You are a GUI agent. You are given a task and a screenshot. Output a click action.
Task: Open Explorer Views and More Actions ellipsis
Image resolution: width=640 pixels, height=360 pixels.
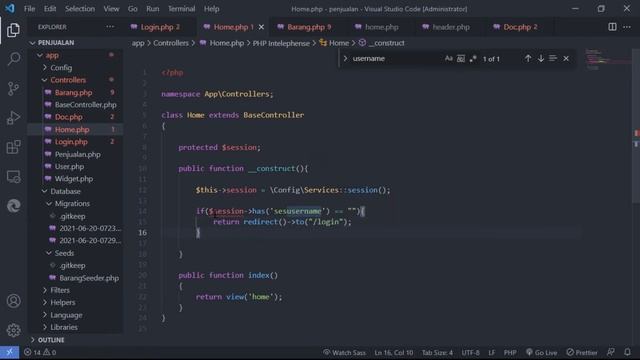pyautogui.click(x=110, y=27)
